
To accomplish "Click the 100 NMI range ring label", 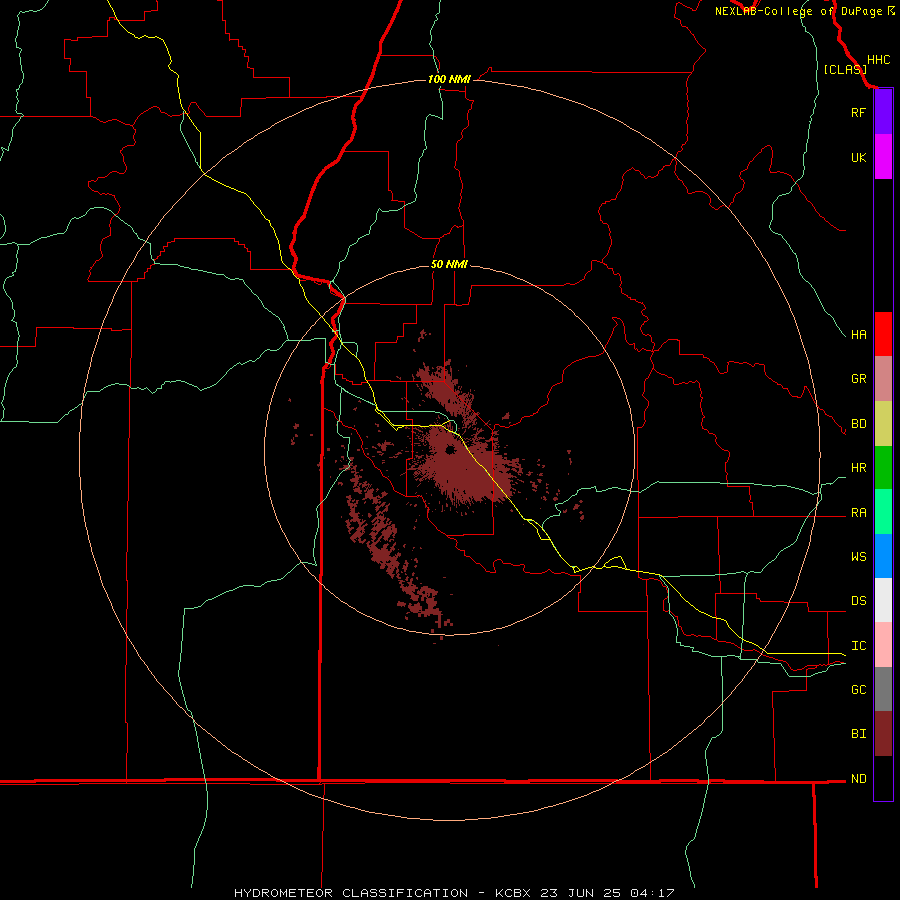I will tap(449, 79).
